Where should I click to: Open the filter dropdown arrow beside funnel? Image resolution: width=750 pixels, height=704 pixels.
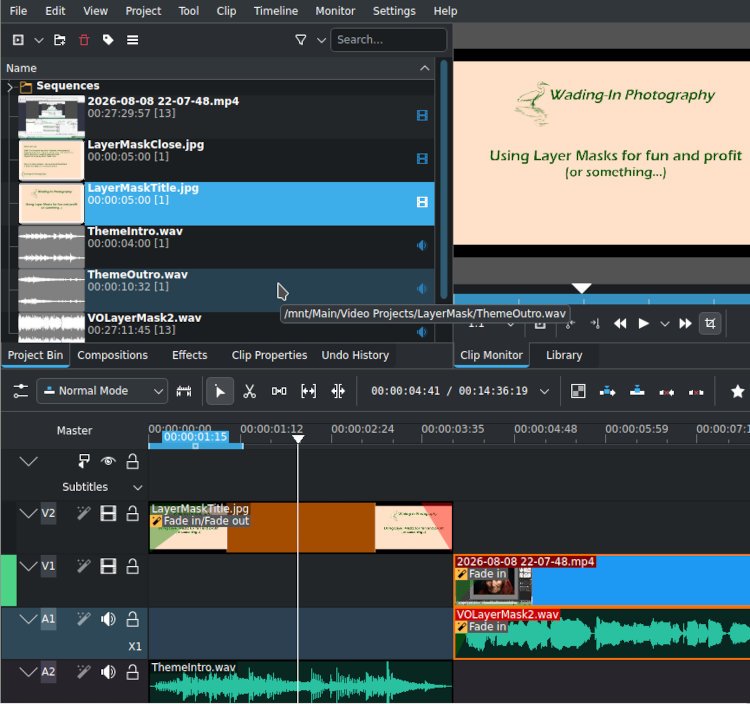point(321,40)
